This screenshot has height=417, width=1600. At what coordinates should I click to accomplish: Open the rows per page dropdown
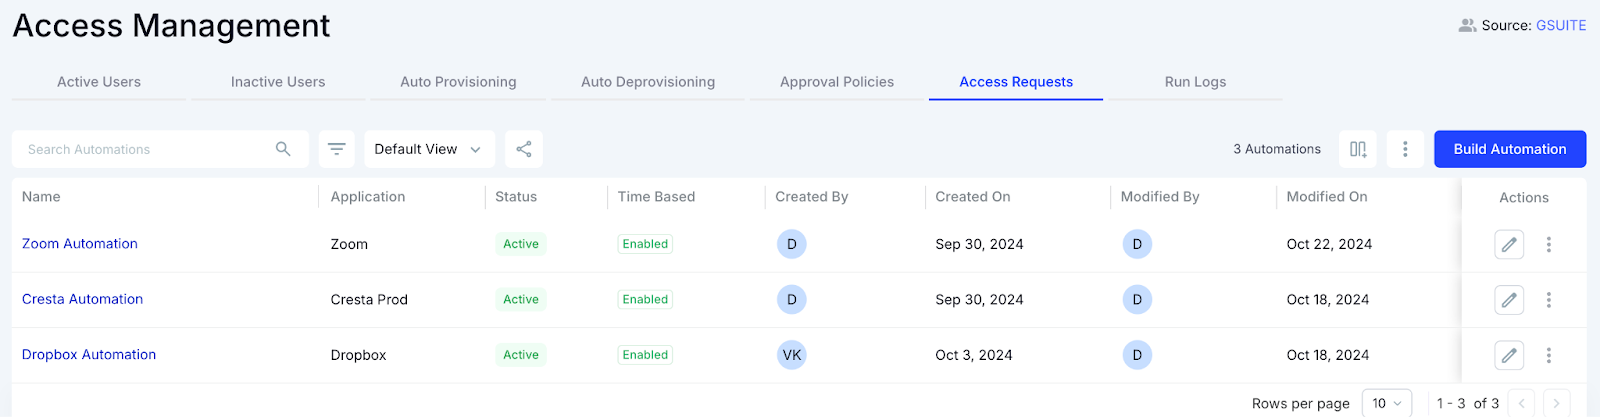tap(1386, 403)
